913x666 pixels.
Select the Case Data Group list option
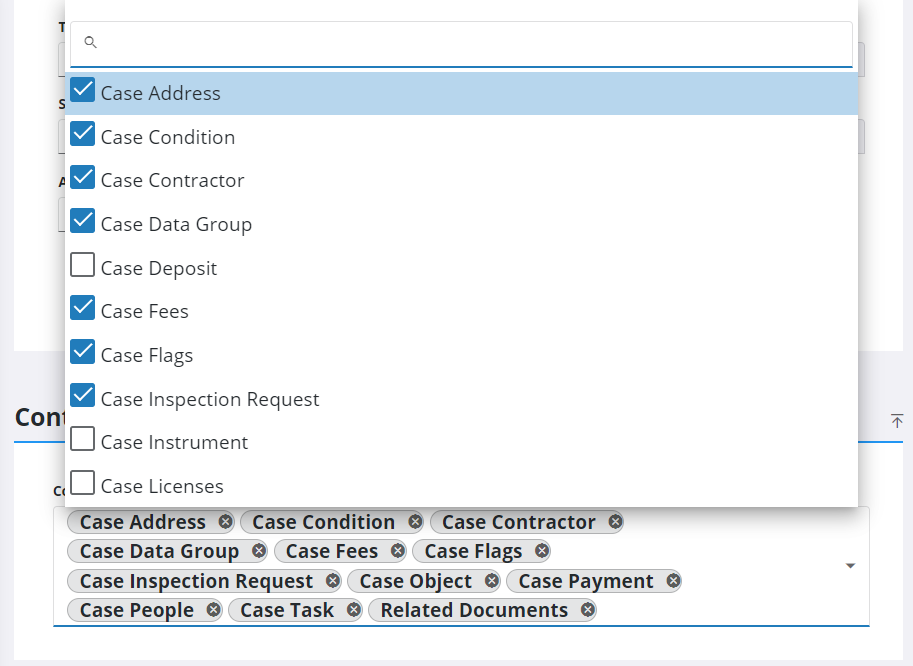click(177, 224)
